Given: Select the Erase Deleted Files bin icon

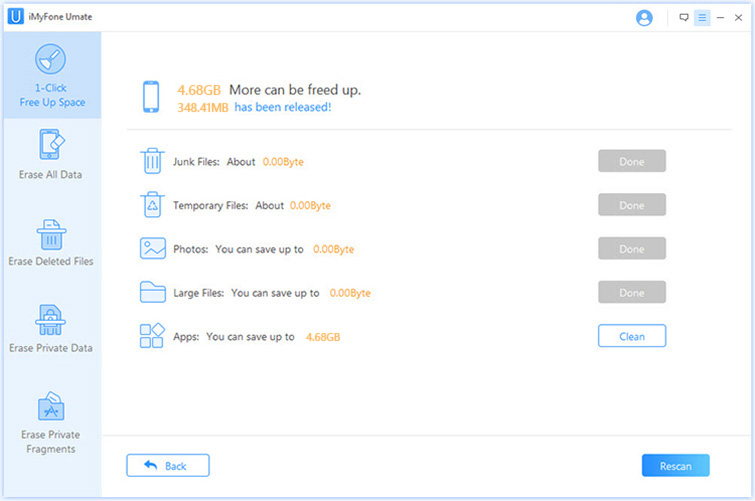Looking at the screenshot, I should [52, 235].
